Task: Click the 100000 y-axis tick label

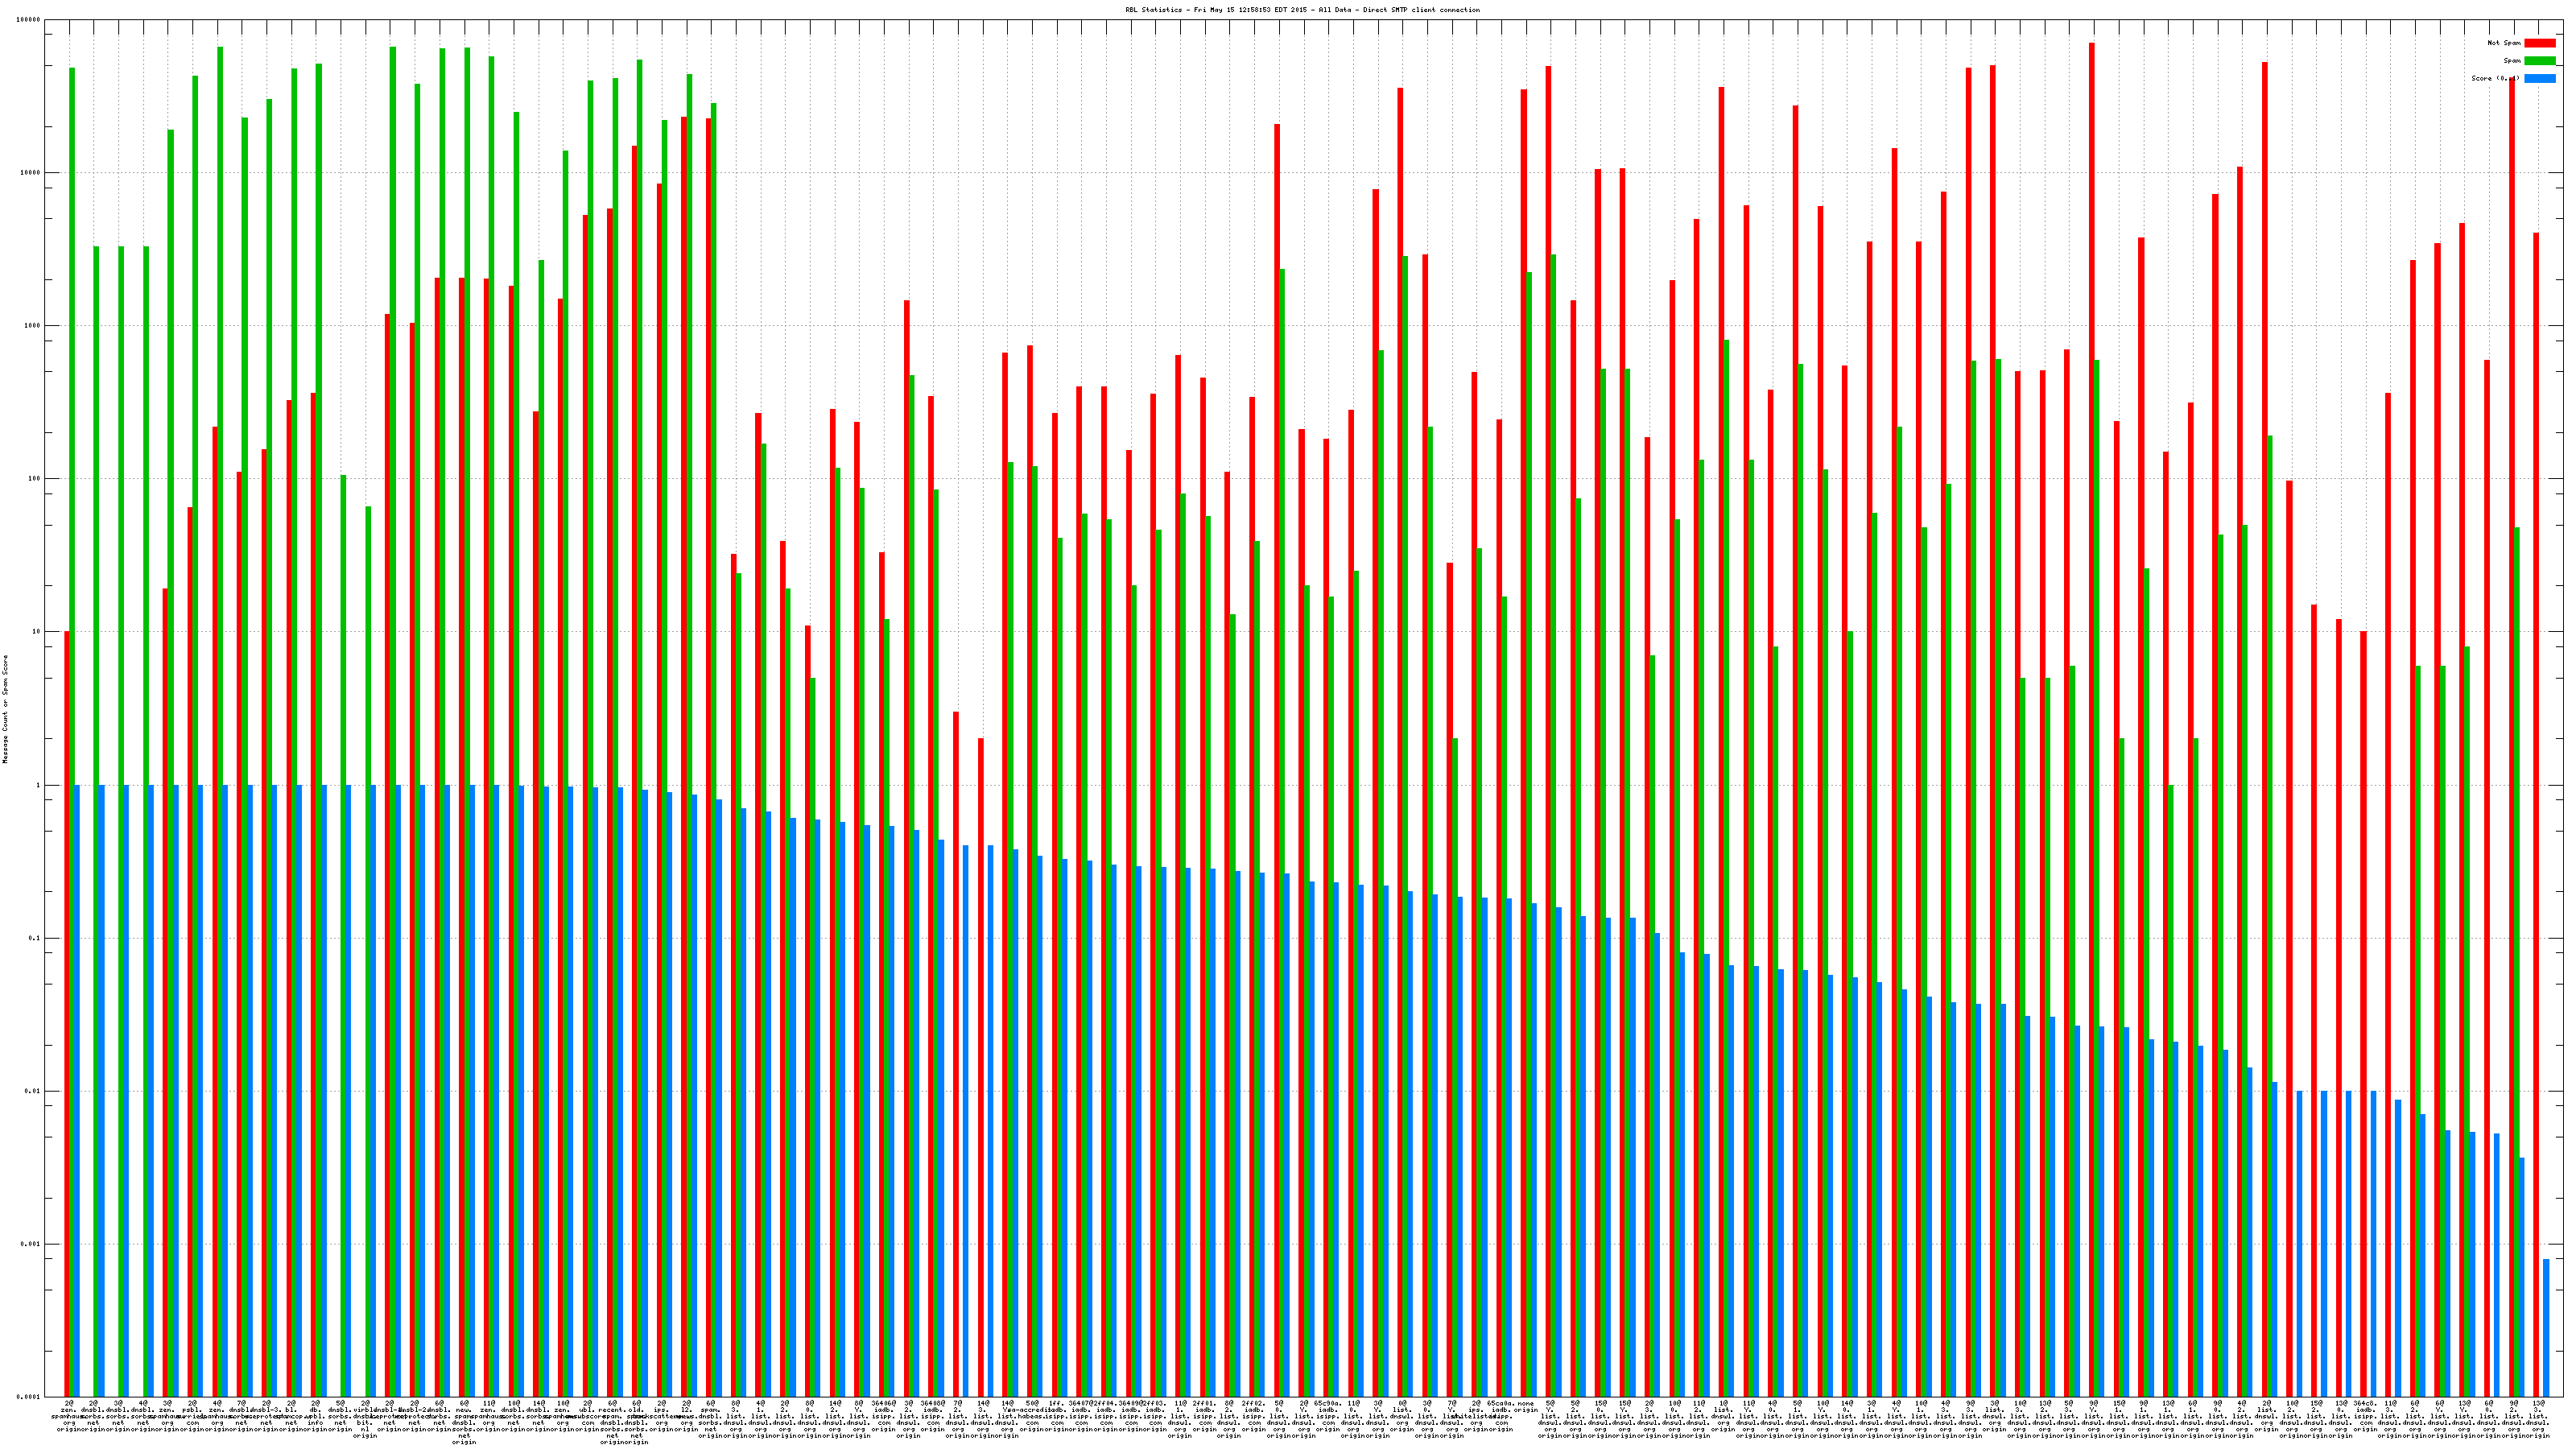Action: tap(28, 20)
